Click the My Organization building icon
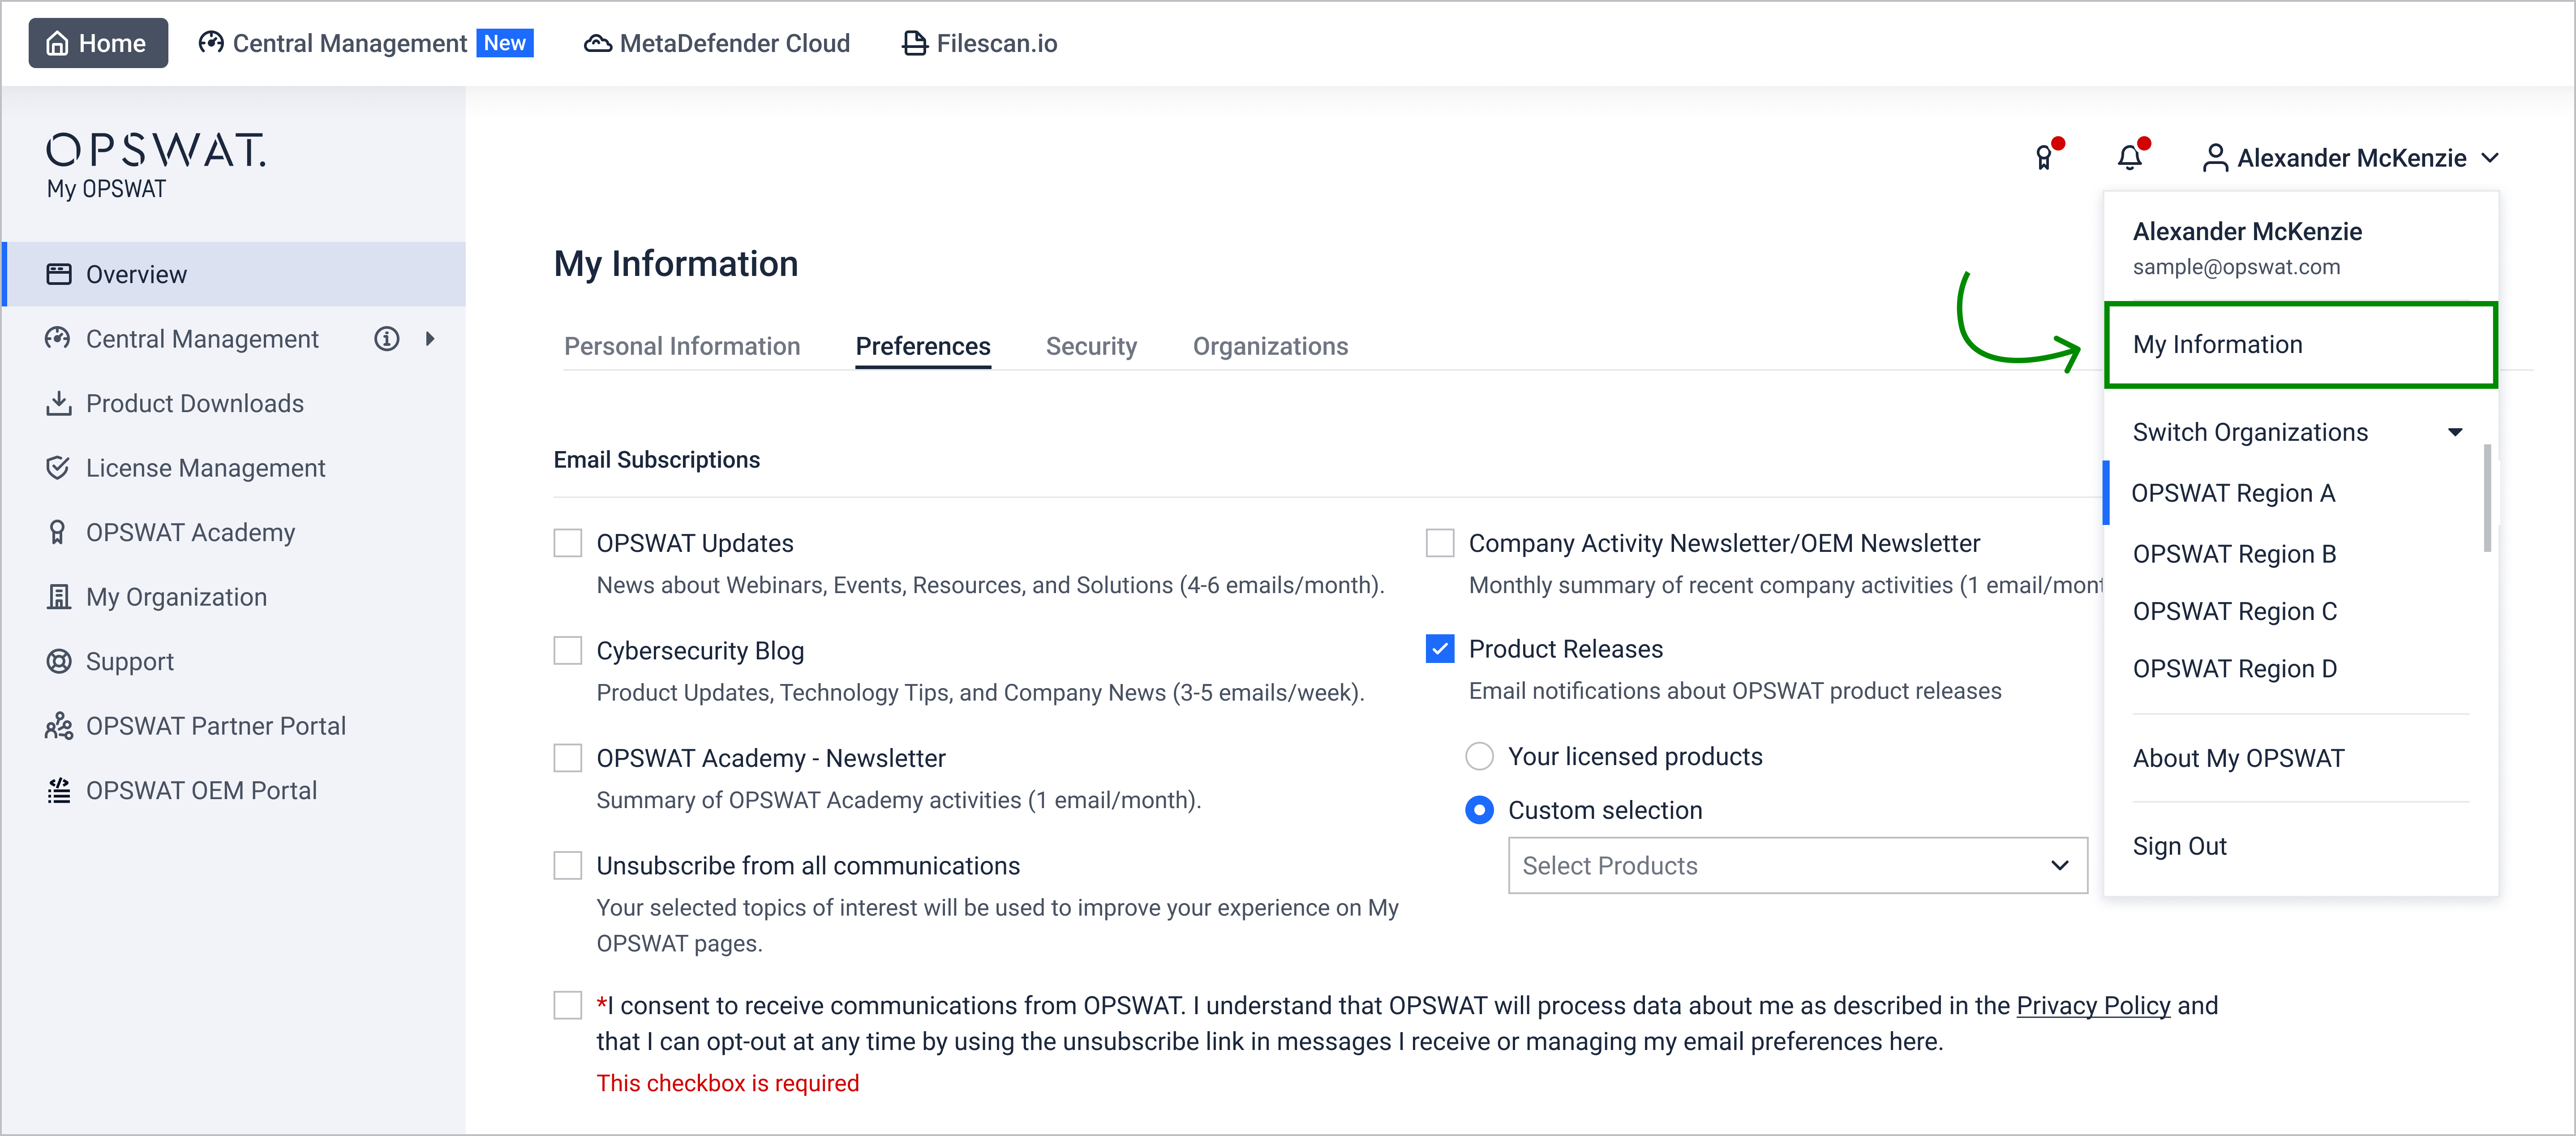This screenshot has width=2576, height=1136. click(x=59, y=596)
